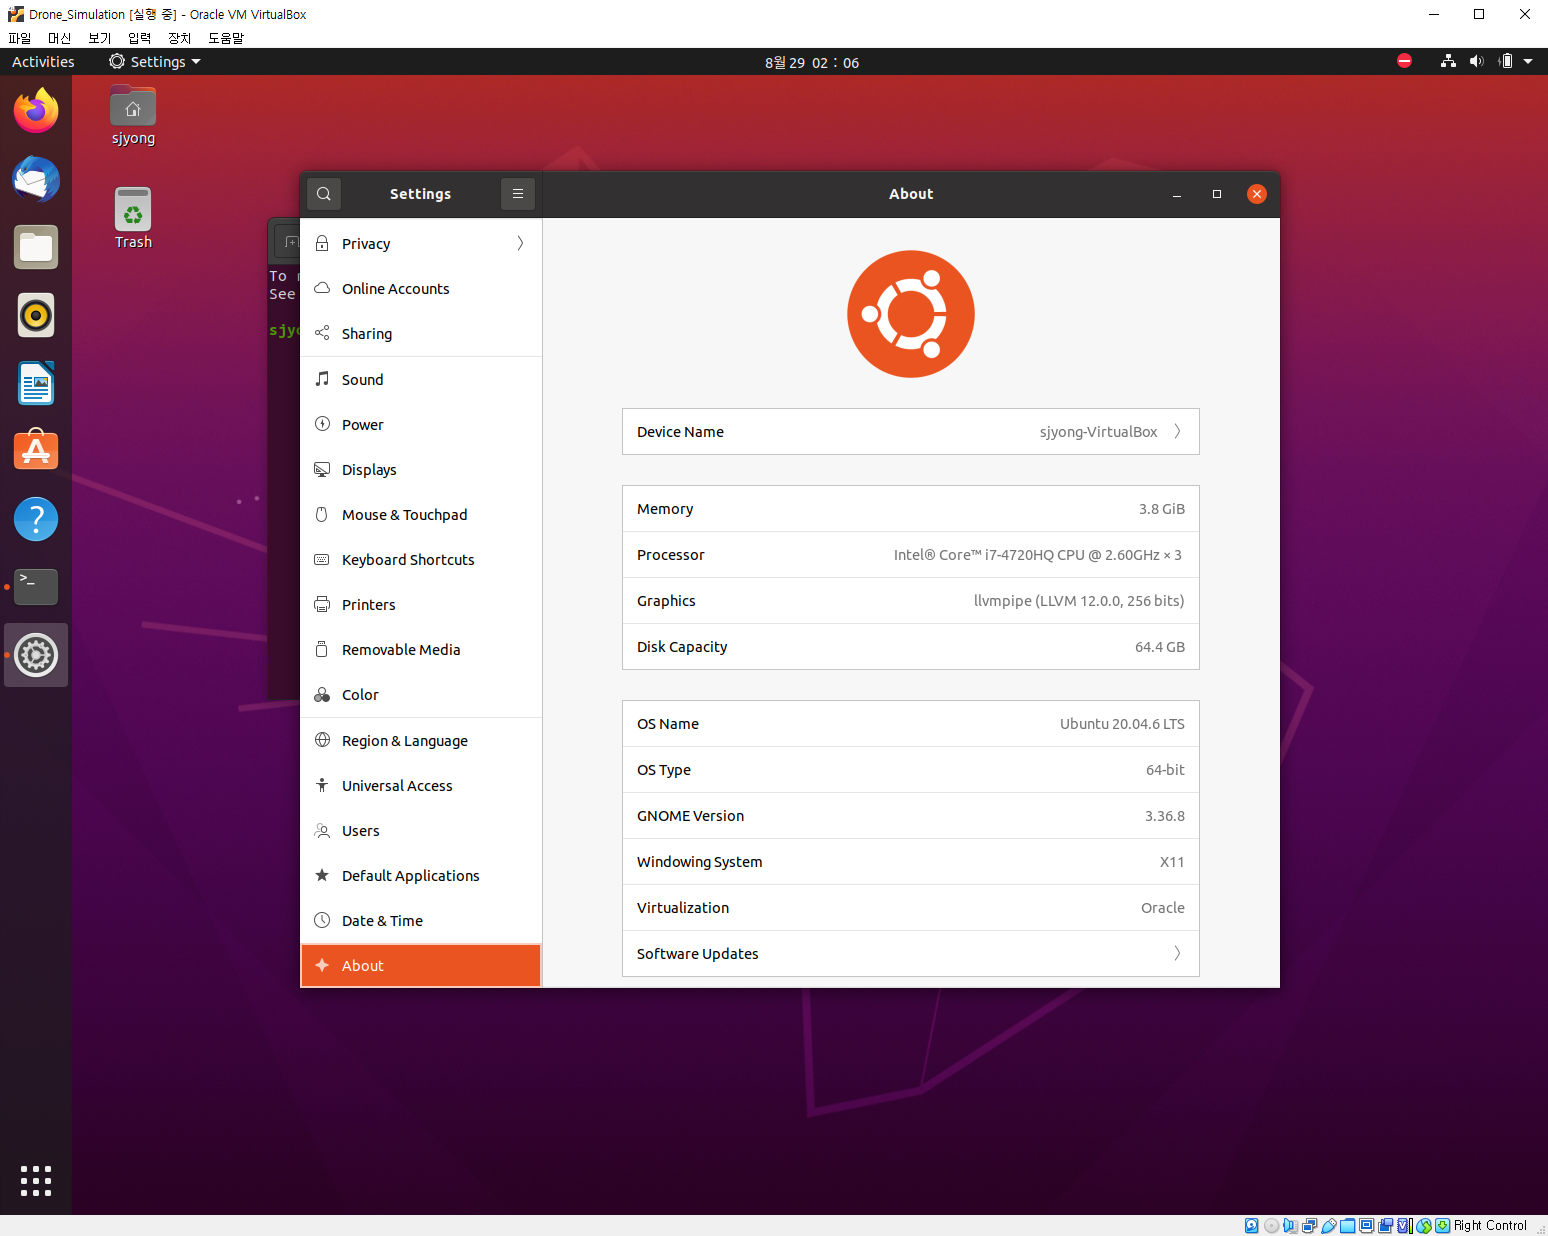Click the volume icon in the top bar
Screen dimensions: 1548x1236
[x=1477, y=61]
